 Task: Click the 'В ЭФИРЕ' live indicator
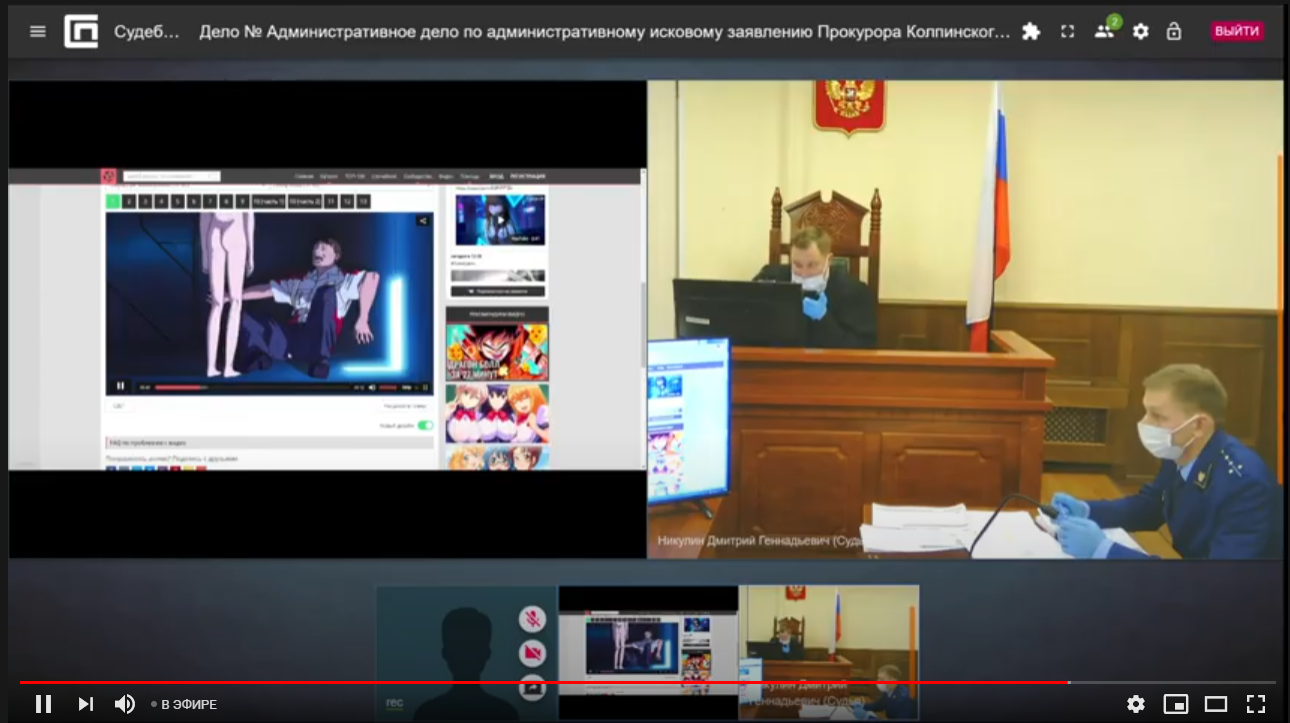[184, 704]
